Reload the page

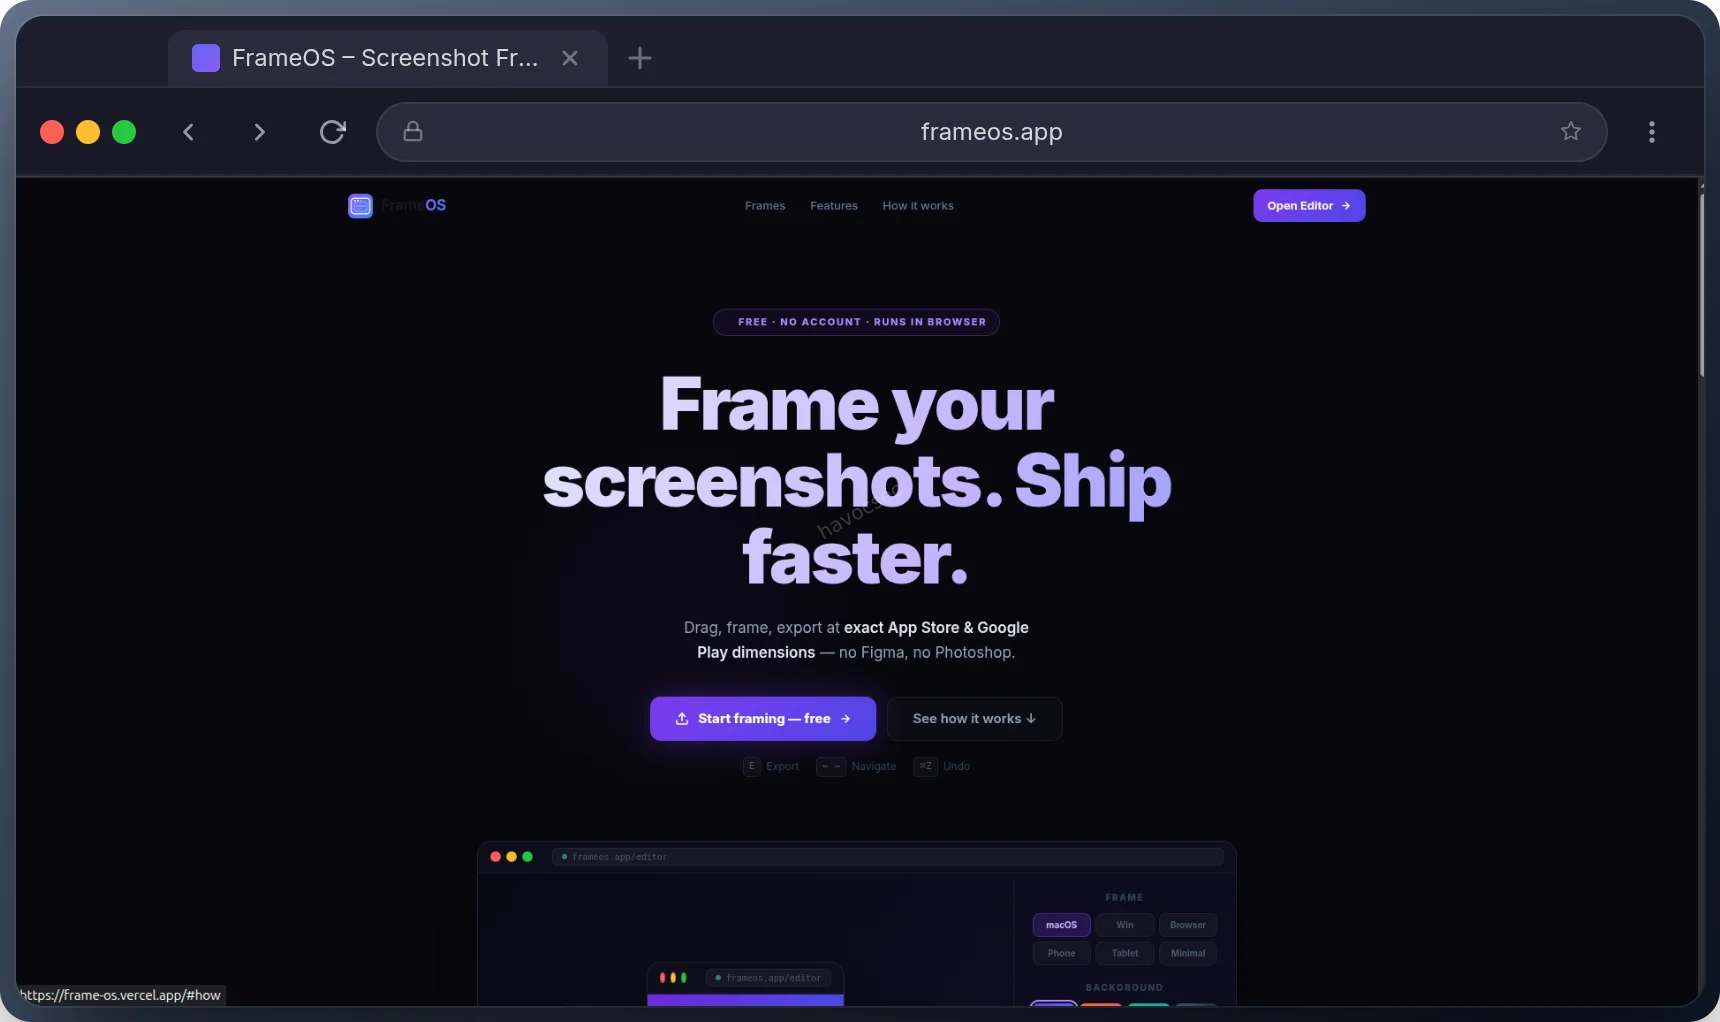point(332,132)
